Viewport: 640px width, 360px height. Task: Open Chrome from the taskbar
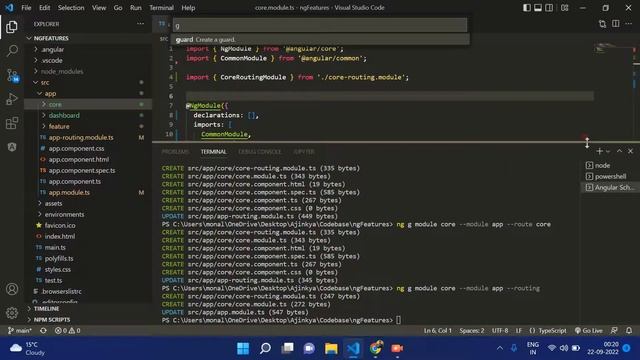coord(376,348)
